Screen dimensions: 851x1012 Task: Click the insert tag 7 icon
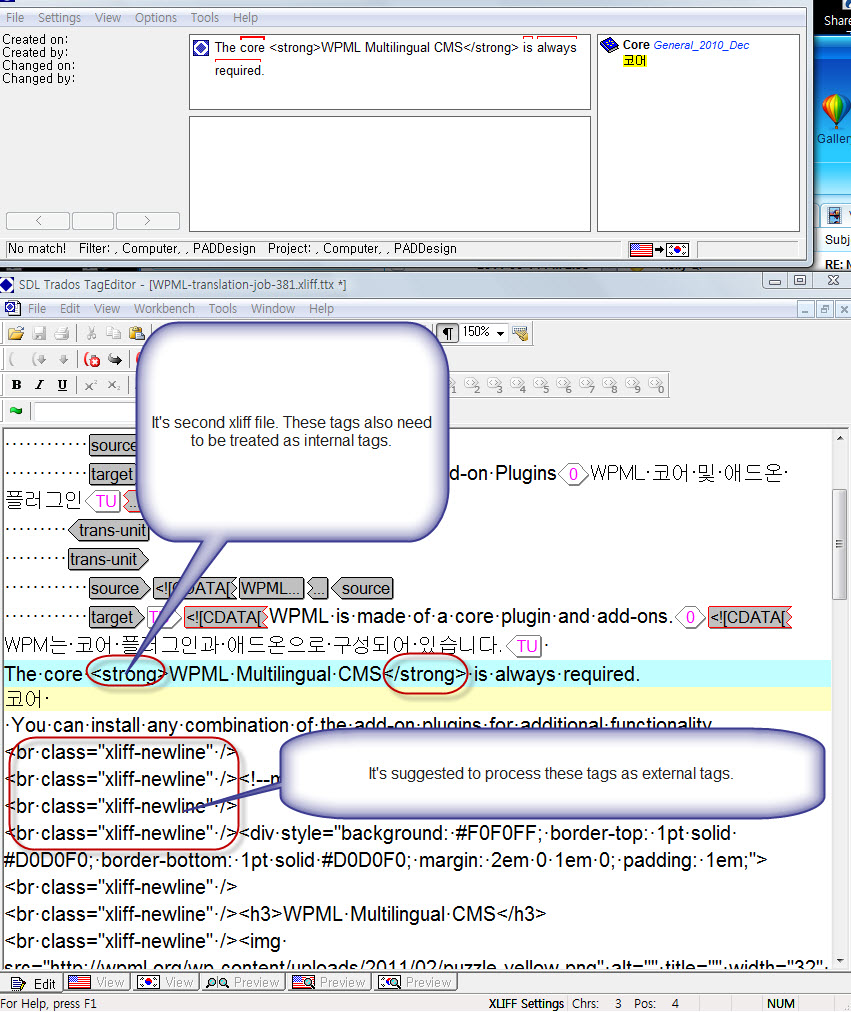(586, 385)
